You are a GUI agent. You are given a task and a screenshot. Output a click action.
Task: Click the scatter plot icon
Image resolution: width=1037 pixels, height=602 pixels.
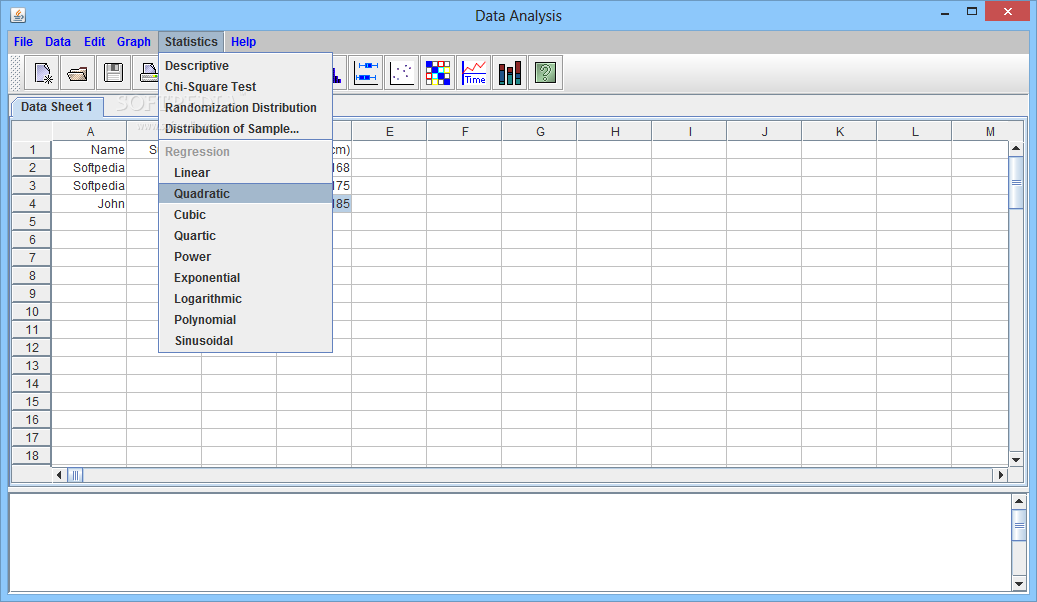(x=401, y=73)
